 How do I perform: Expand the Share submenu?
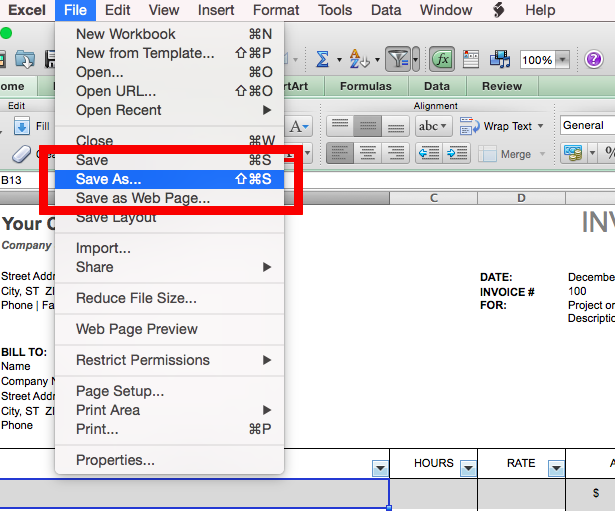(169, 267)
